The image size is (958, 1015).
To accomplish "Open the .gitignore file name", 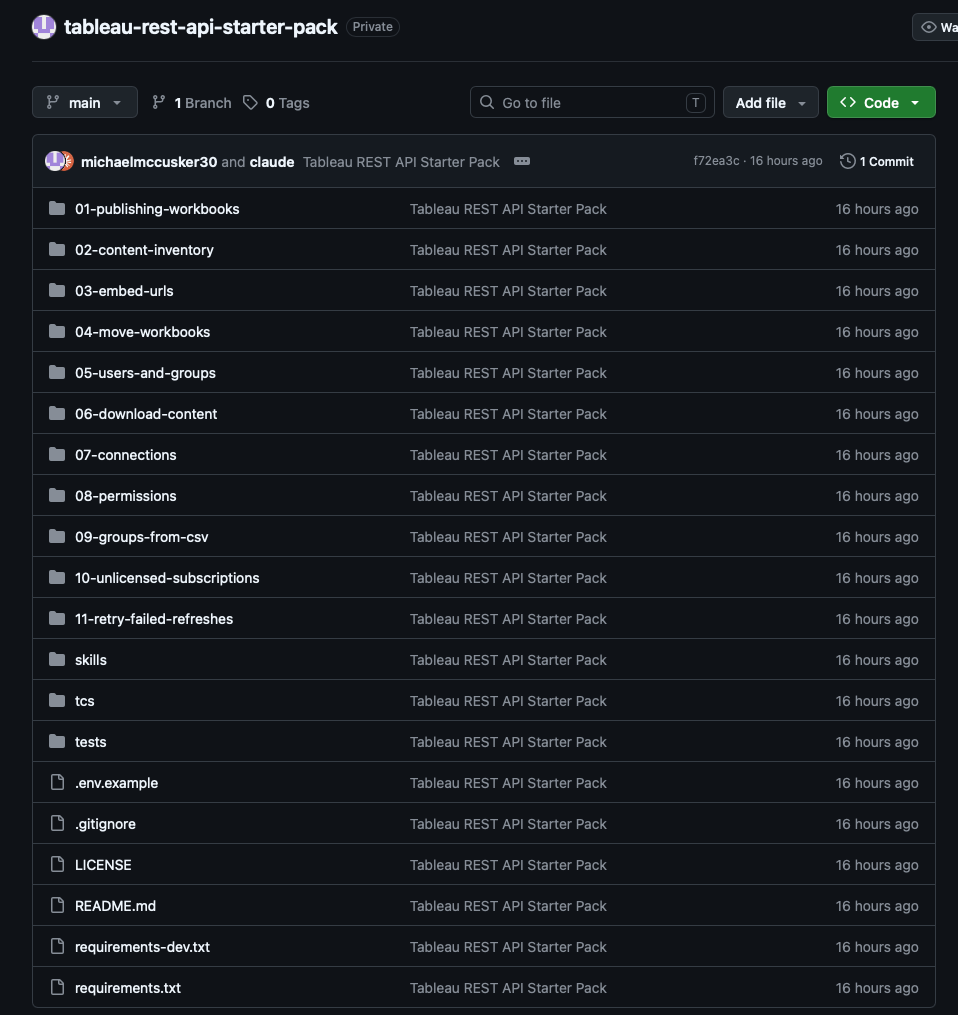I will (x=106, y=823).
